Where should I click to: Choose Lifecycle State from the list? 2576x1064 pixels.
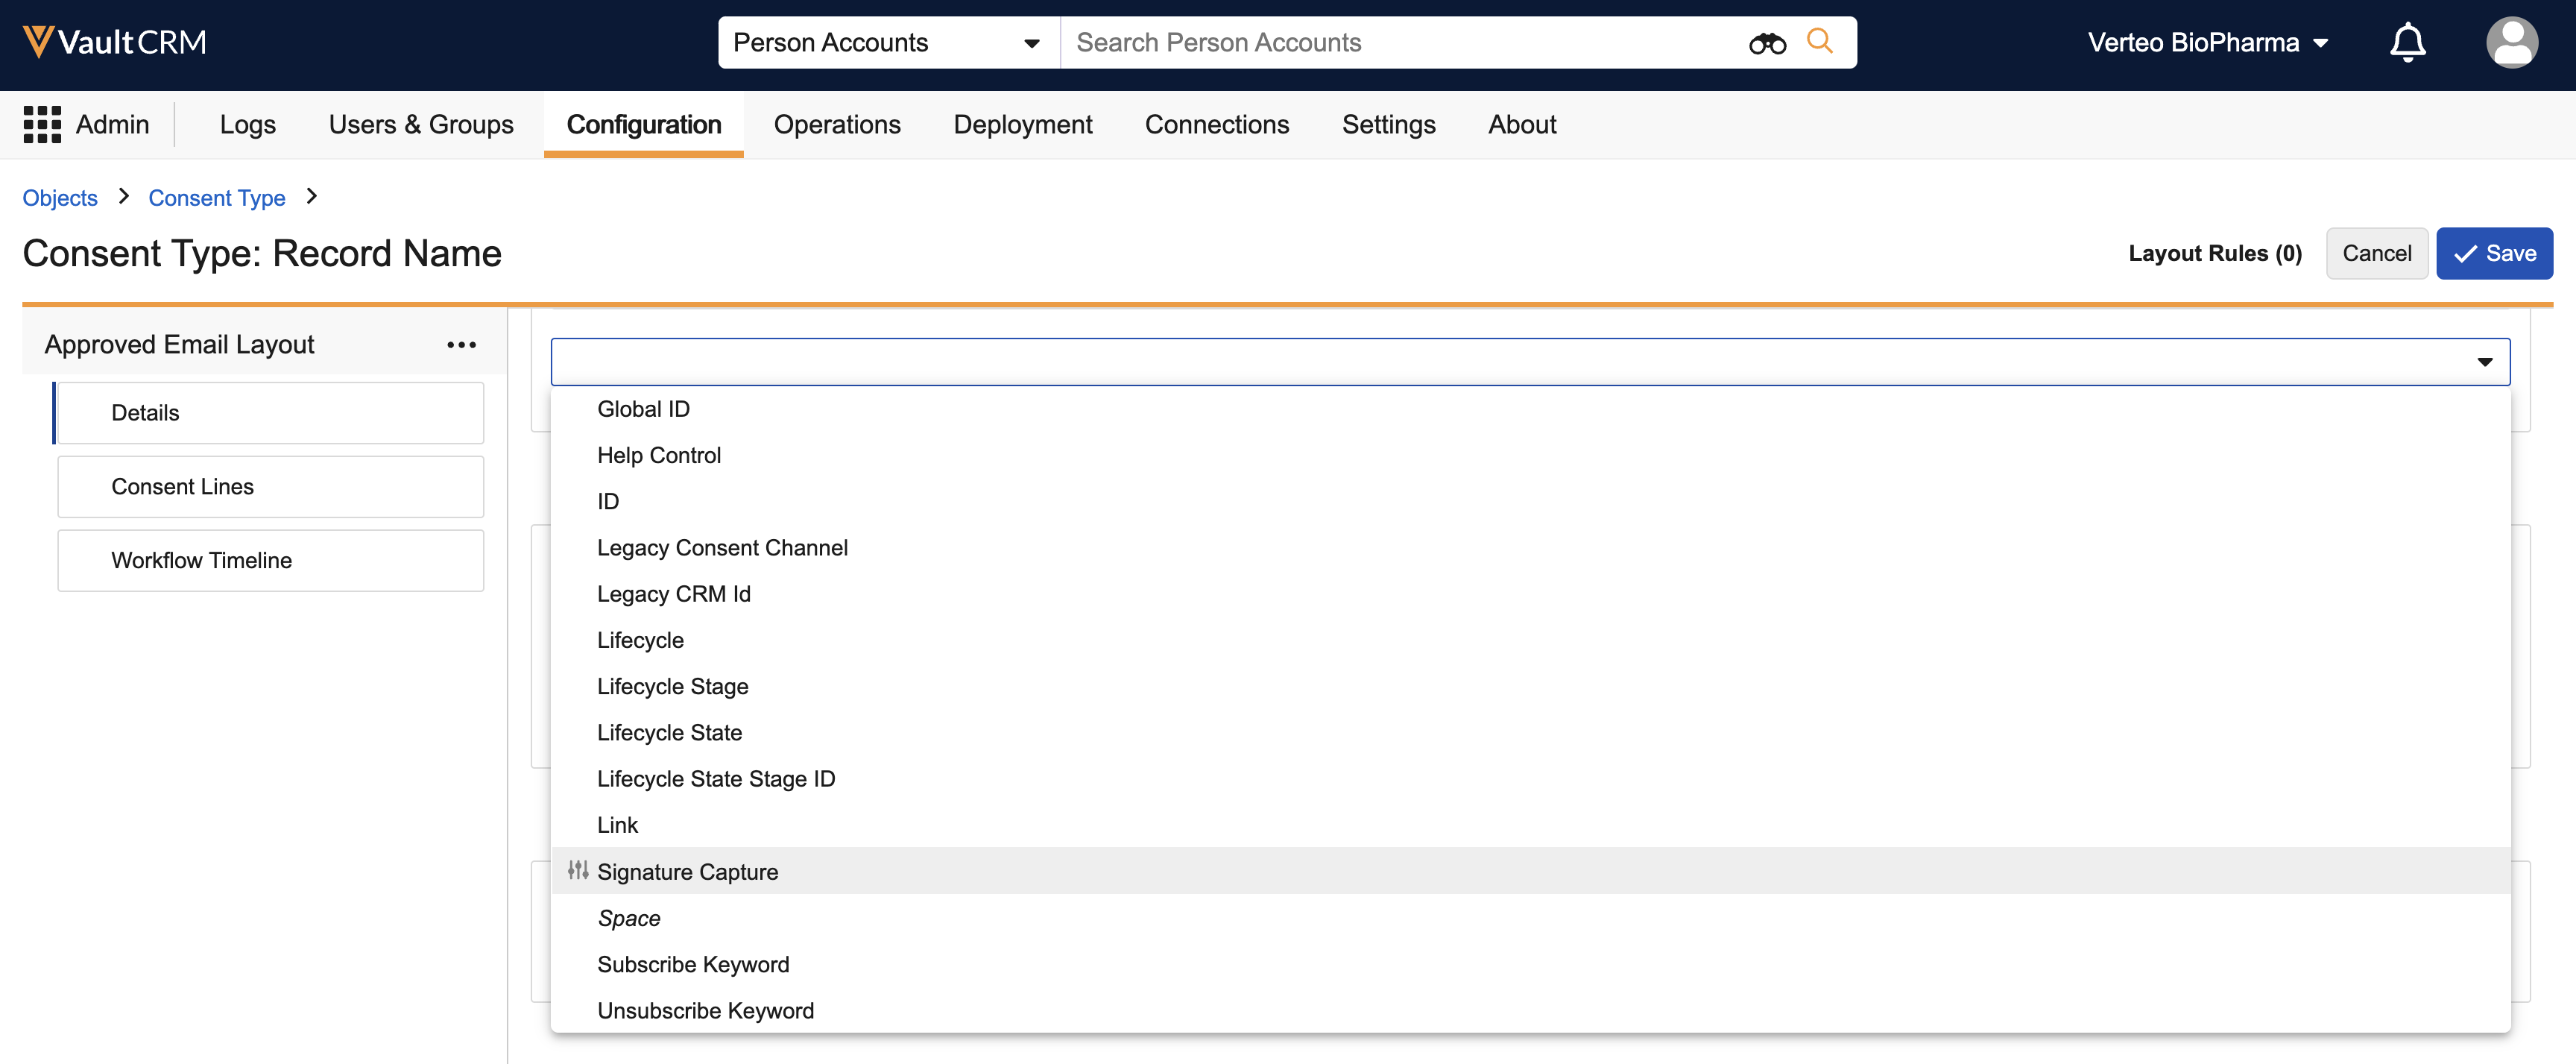coord(669,733)
